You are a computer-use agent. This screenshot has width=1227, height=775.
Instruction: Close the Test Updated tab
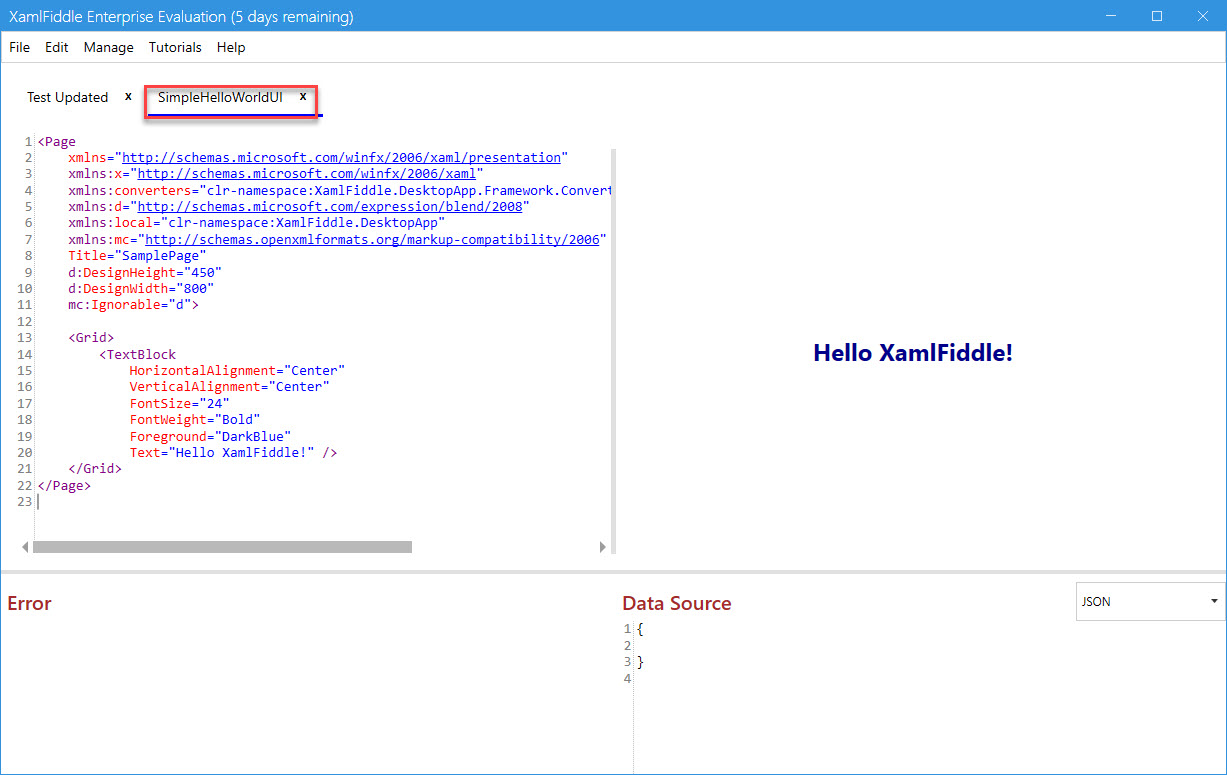coord(128,97)
